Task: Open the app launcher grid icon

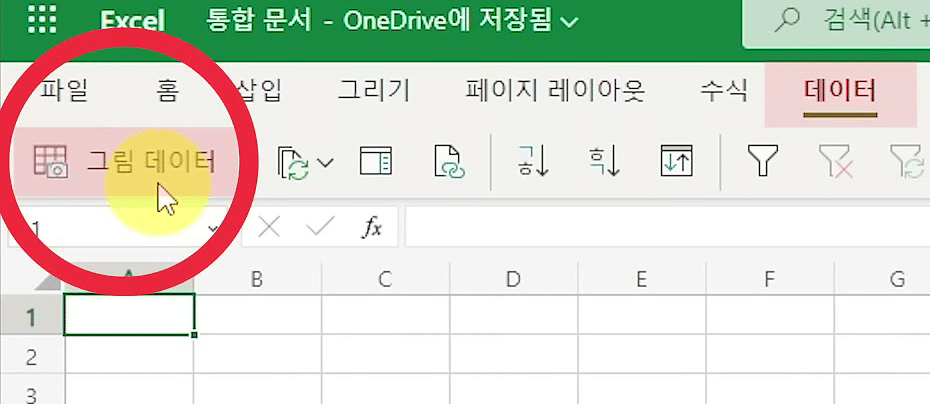Action: 43,19
